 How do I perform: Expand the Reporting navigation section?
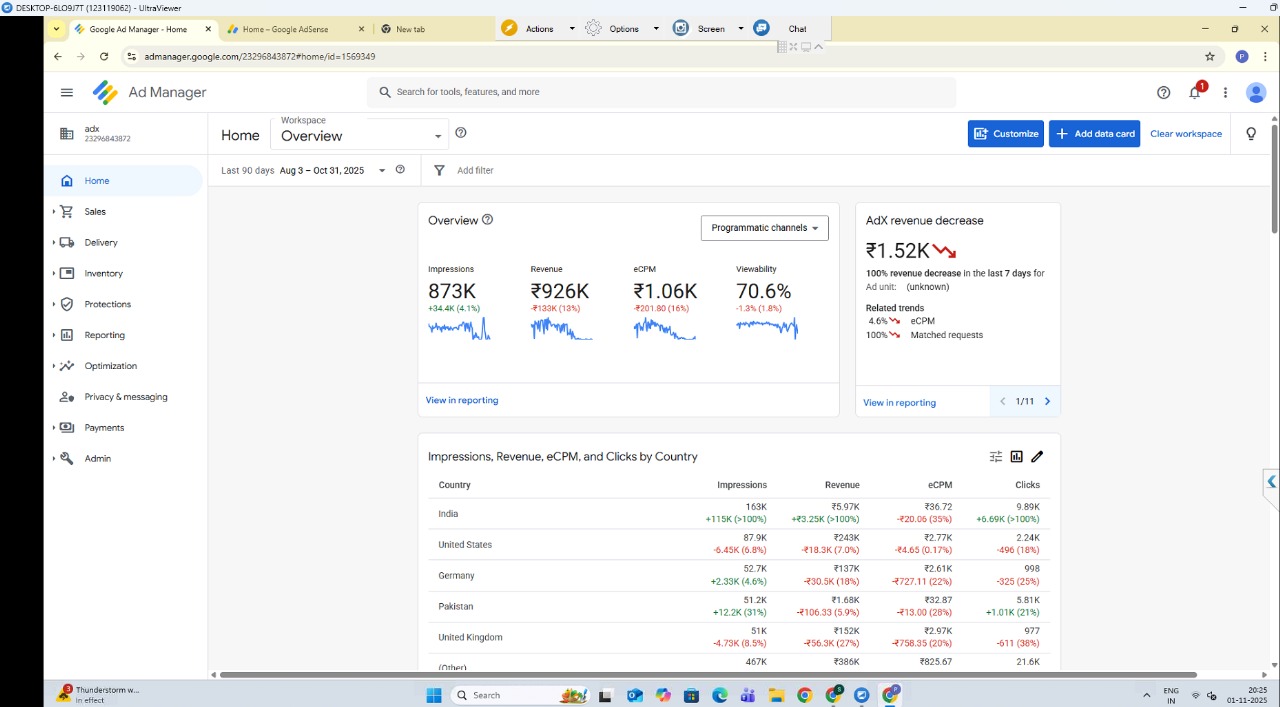pos(104,335)
